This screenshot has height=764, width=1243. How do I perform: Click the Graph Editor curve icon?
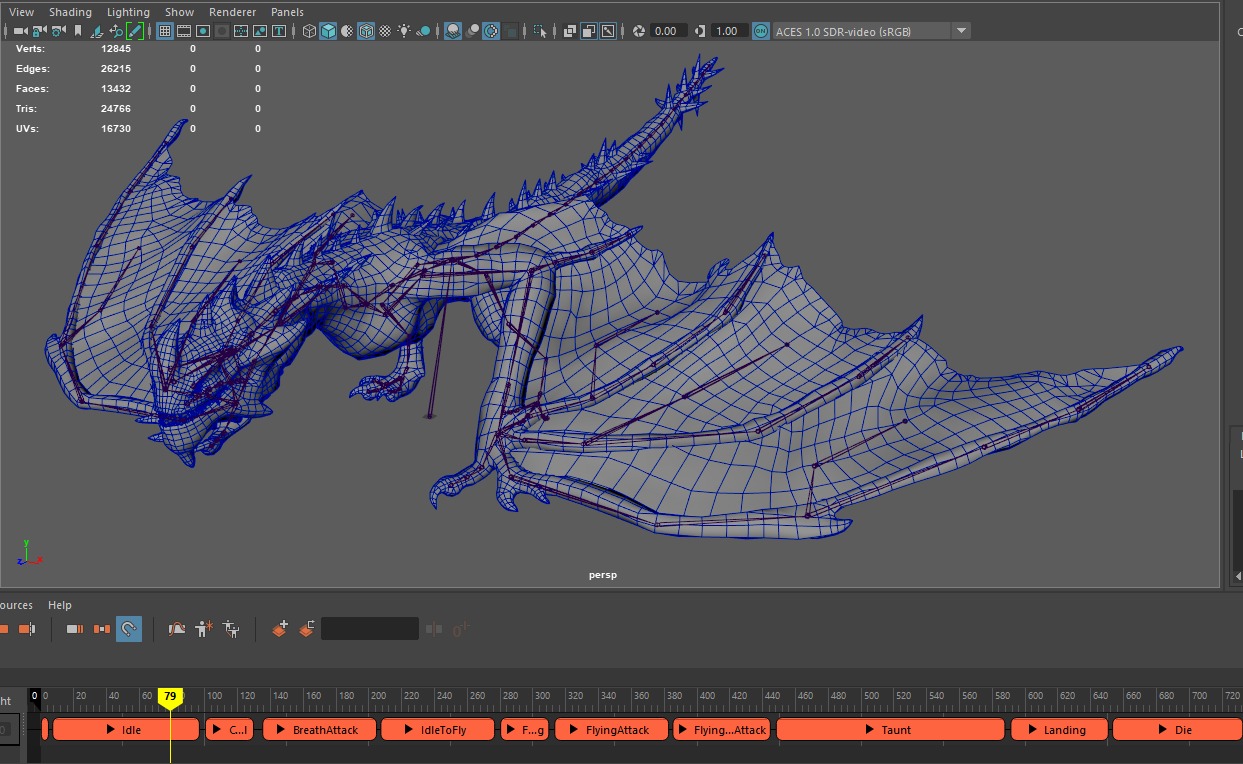click(x=177, y=629)
